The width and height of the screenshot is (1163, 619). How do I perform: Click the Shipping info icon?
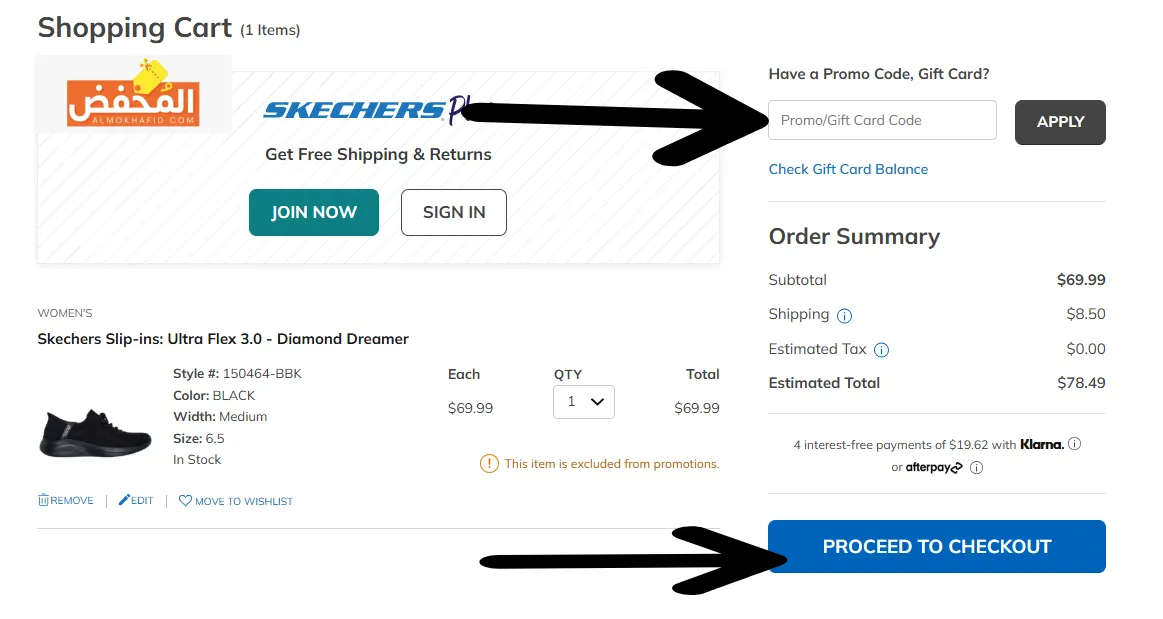844,316
